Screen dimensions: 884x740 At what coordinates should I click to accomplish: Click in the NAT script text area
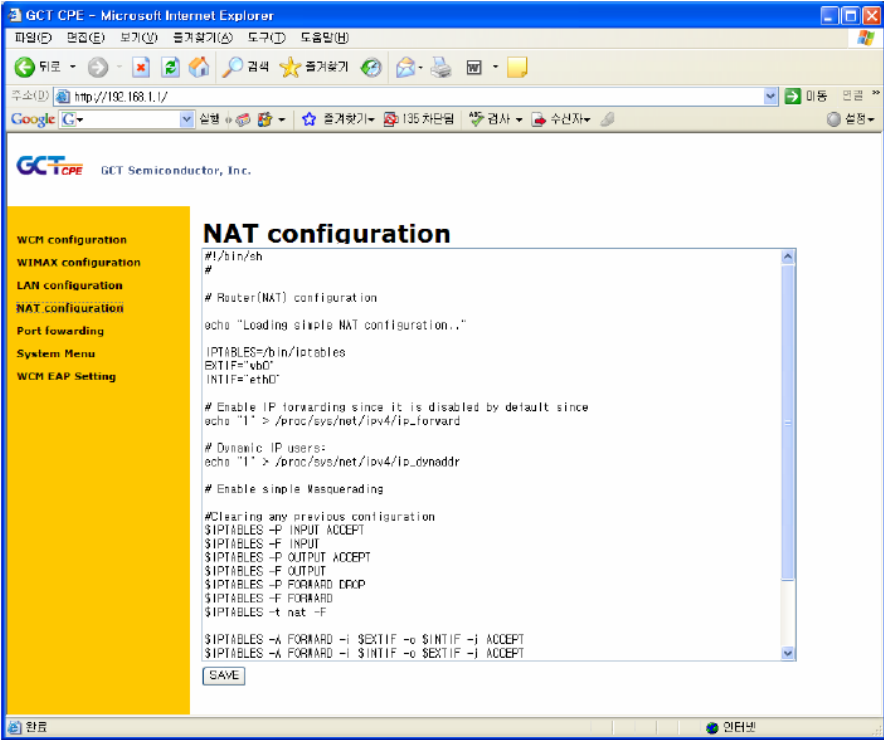pyautogui.click(x=492, y=454)
